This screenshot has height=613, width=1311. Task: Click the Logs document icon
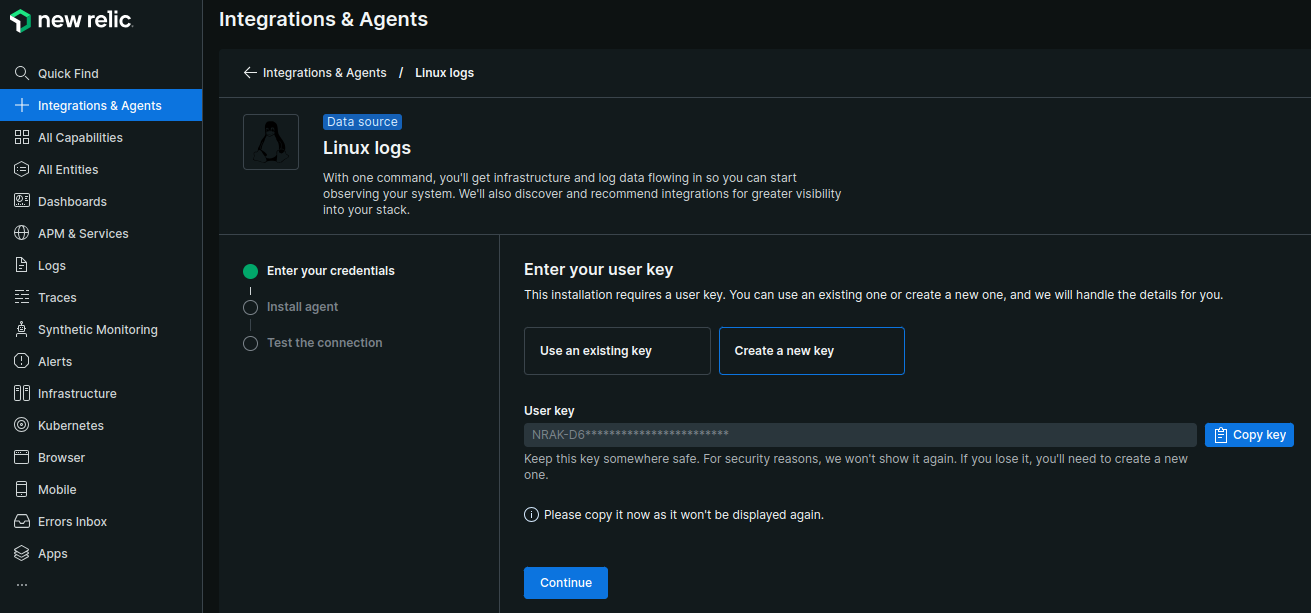click(x=22, y=265)
